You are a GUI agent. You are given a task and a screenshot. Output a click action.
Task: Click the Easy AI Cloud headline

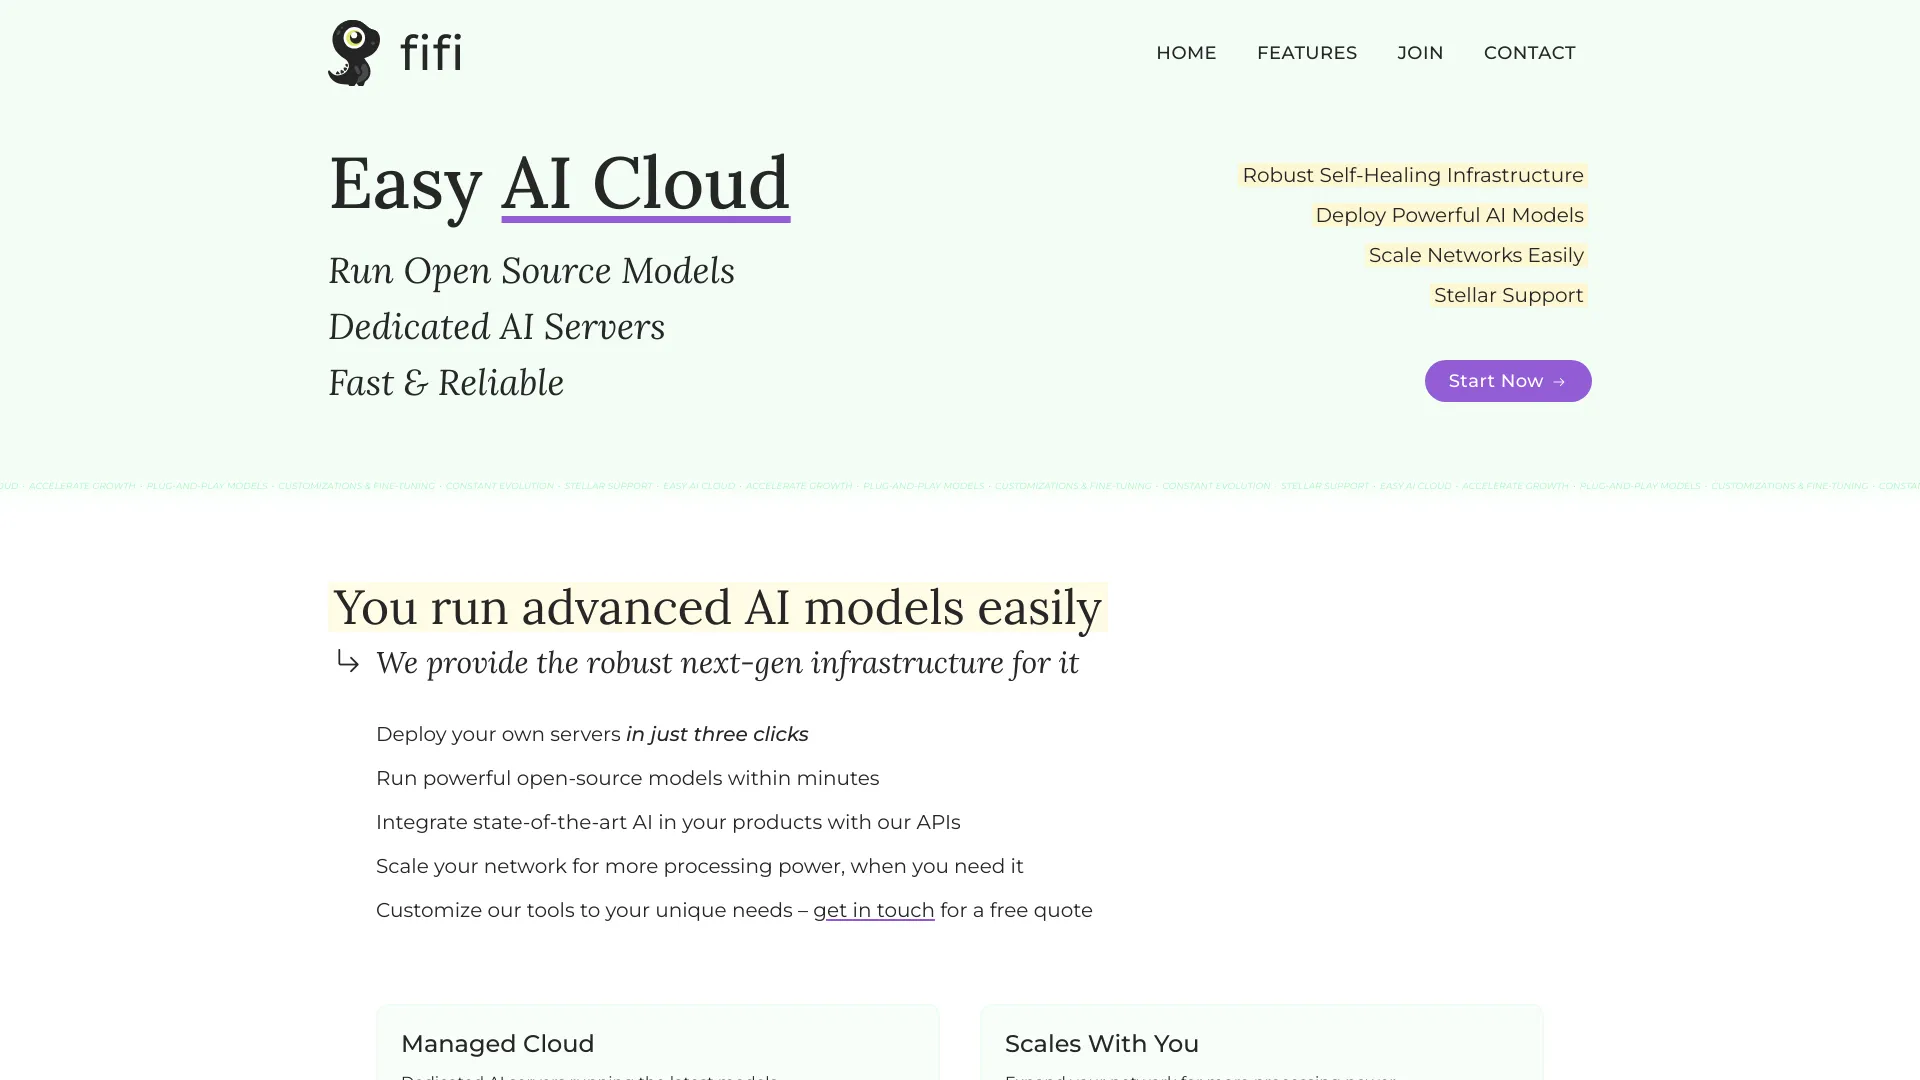coord(559,184)
